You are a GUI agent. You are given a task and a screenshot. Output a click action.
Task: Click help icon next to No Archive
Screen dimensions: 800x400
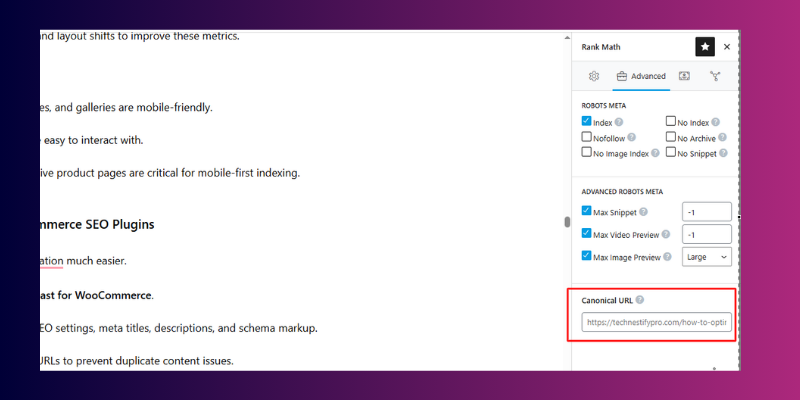point(722,137)
